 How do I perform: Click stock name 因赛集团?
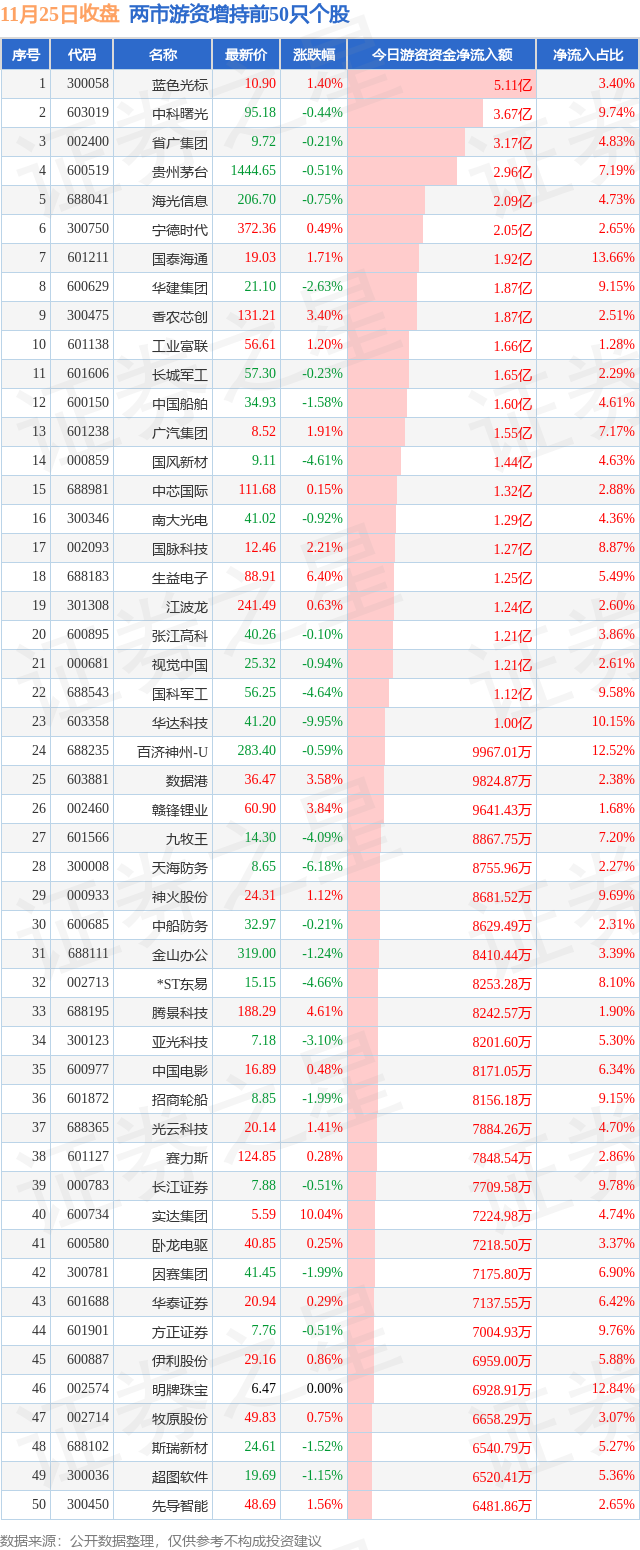coord(180,1273)
